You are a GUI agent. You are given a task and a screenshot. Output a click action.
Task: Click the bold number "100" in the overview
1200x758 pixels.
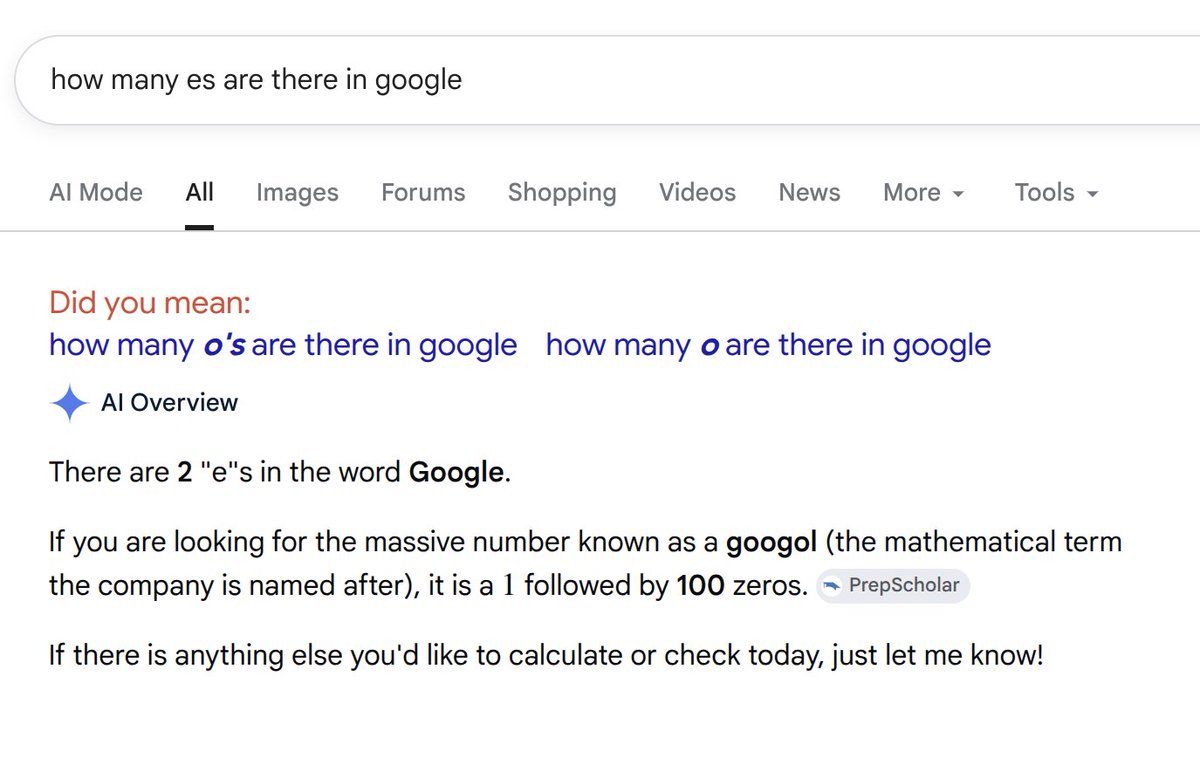(x=700, y=586)
